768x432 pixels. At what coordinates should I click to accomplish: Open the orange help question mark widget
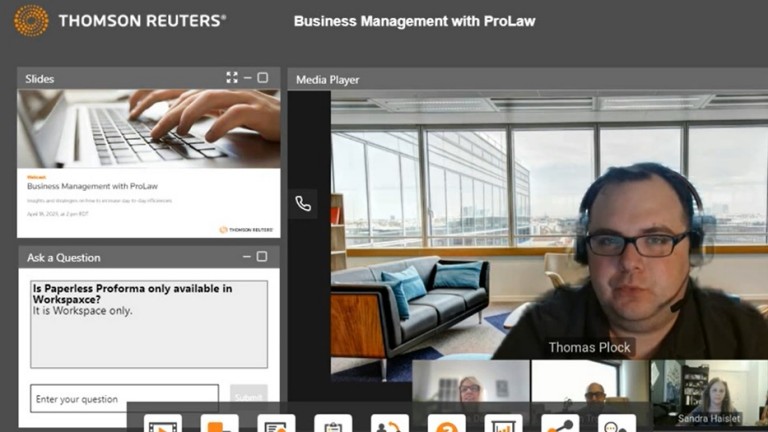pos(446,424)
